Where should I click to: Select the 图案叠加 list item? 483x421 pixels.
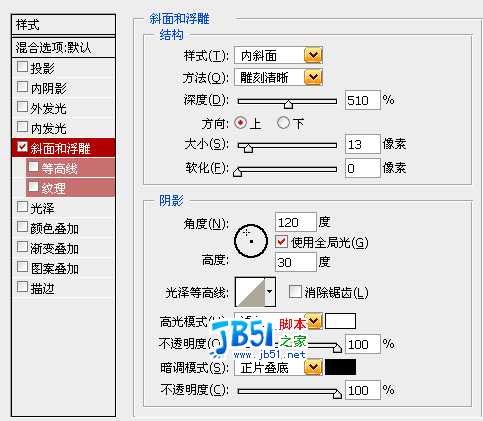point(63,268)
